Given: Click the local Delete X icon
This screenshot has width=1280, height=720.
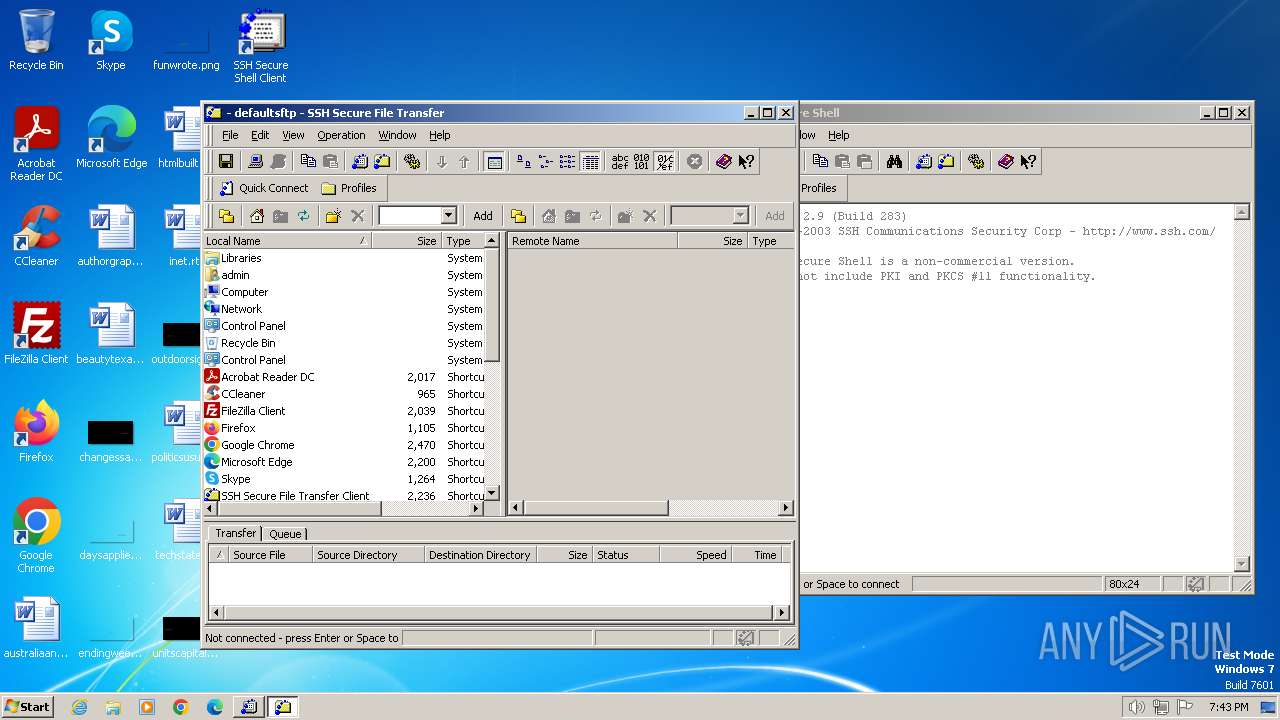Looking at the screenshot, I should click(358, 216).
